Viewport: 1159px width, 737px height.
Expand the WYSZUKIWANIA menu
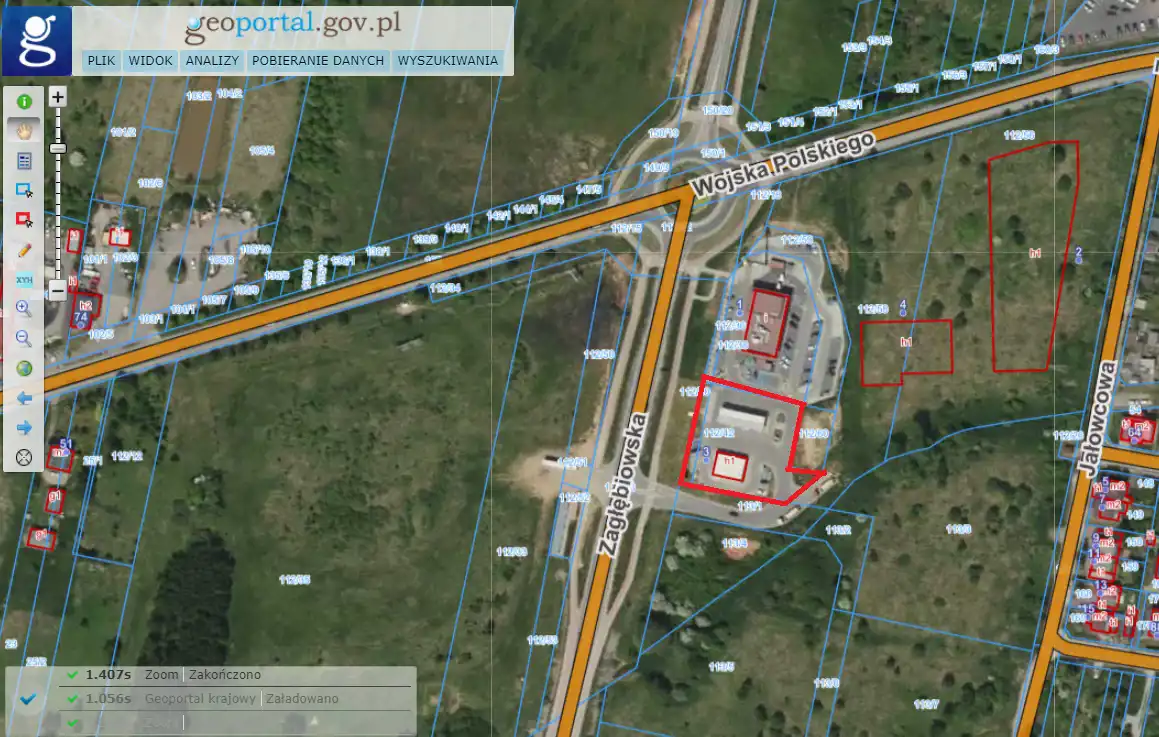447,61
